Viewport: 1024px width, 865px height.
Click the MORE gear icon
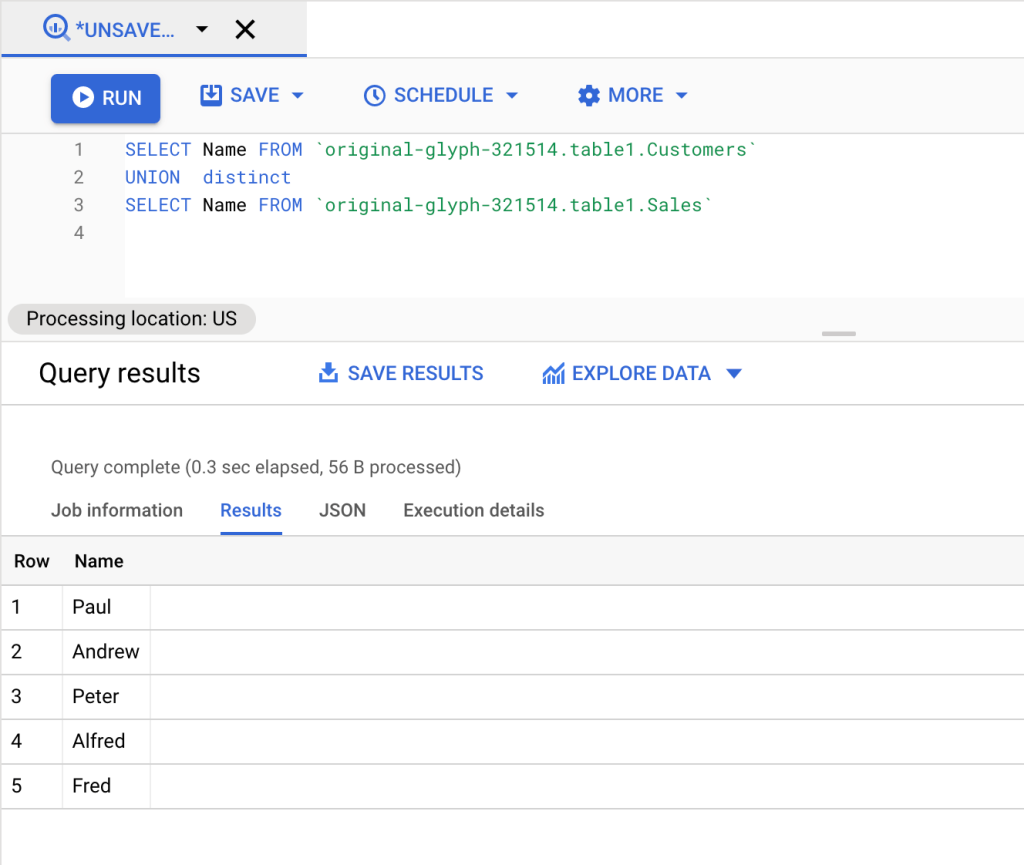pos(588,96)
